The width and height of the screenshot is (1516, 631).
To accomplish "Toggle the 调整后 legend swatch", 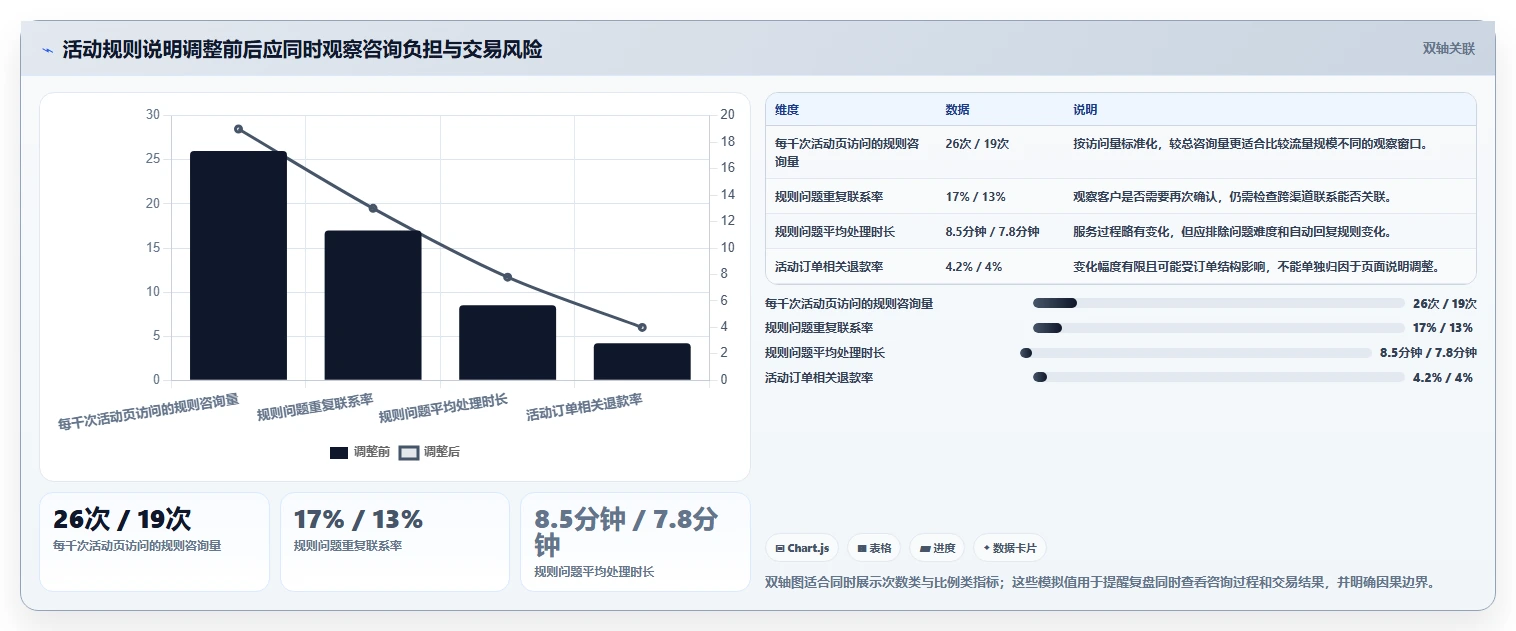I will [x=408, y=452].
